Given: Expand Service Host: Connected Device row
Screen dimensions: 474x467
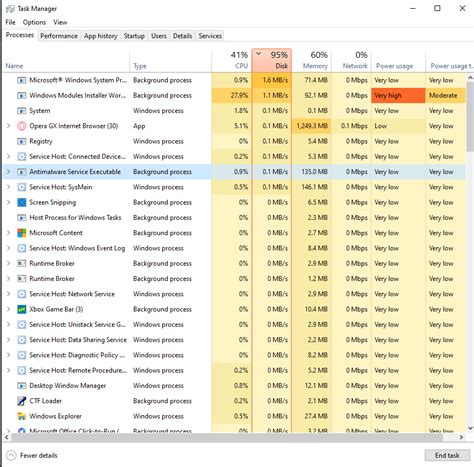Looking at the screenshot, I should (x=9, y=157).
